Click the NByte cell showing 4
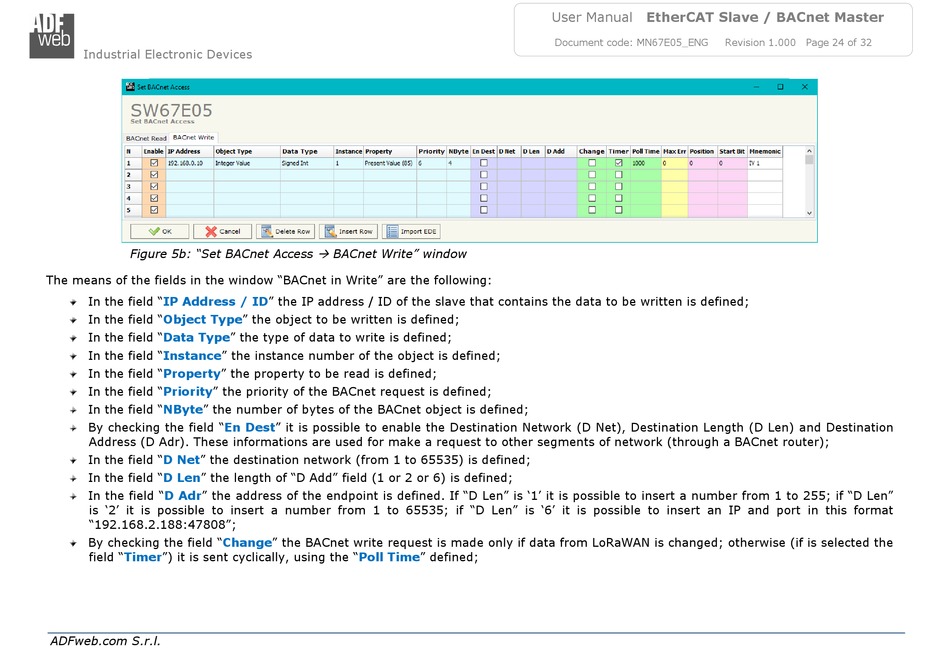 [459, 163]
